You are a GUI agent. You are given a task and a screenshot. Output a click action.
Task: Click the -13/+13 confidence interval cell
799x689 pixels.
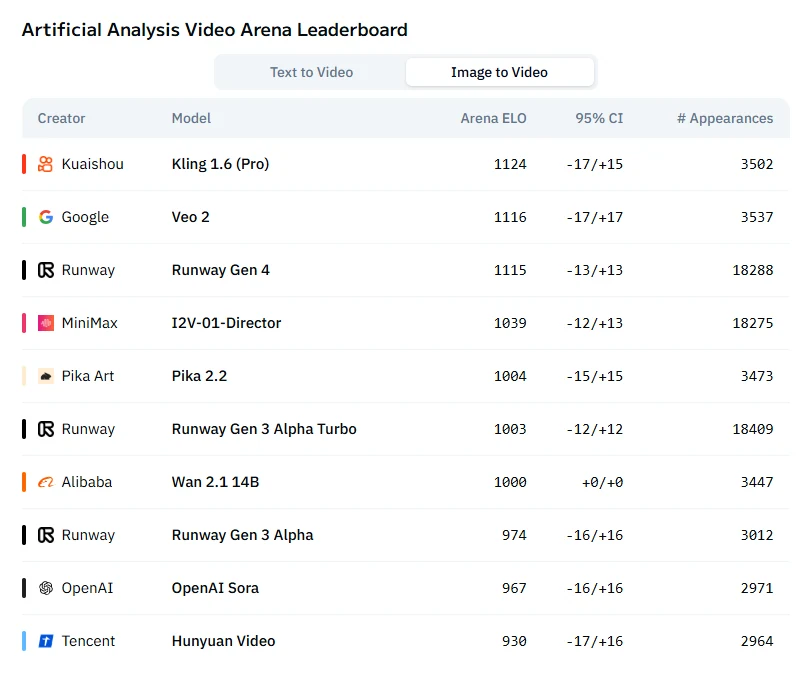[x=595, y=270]
